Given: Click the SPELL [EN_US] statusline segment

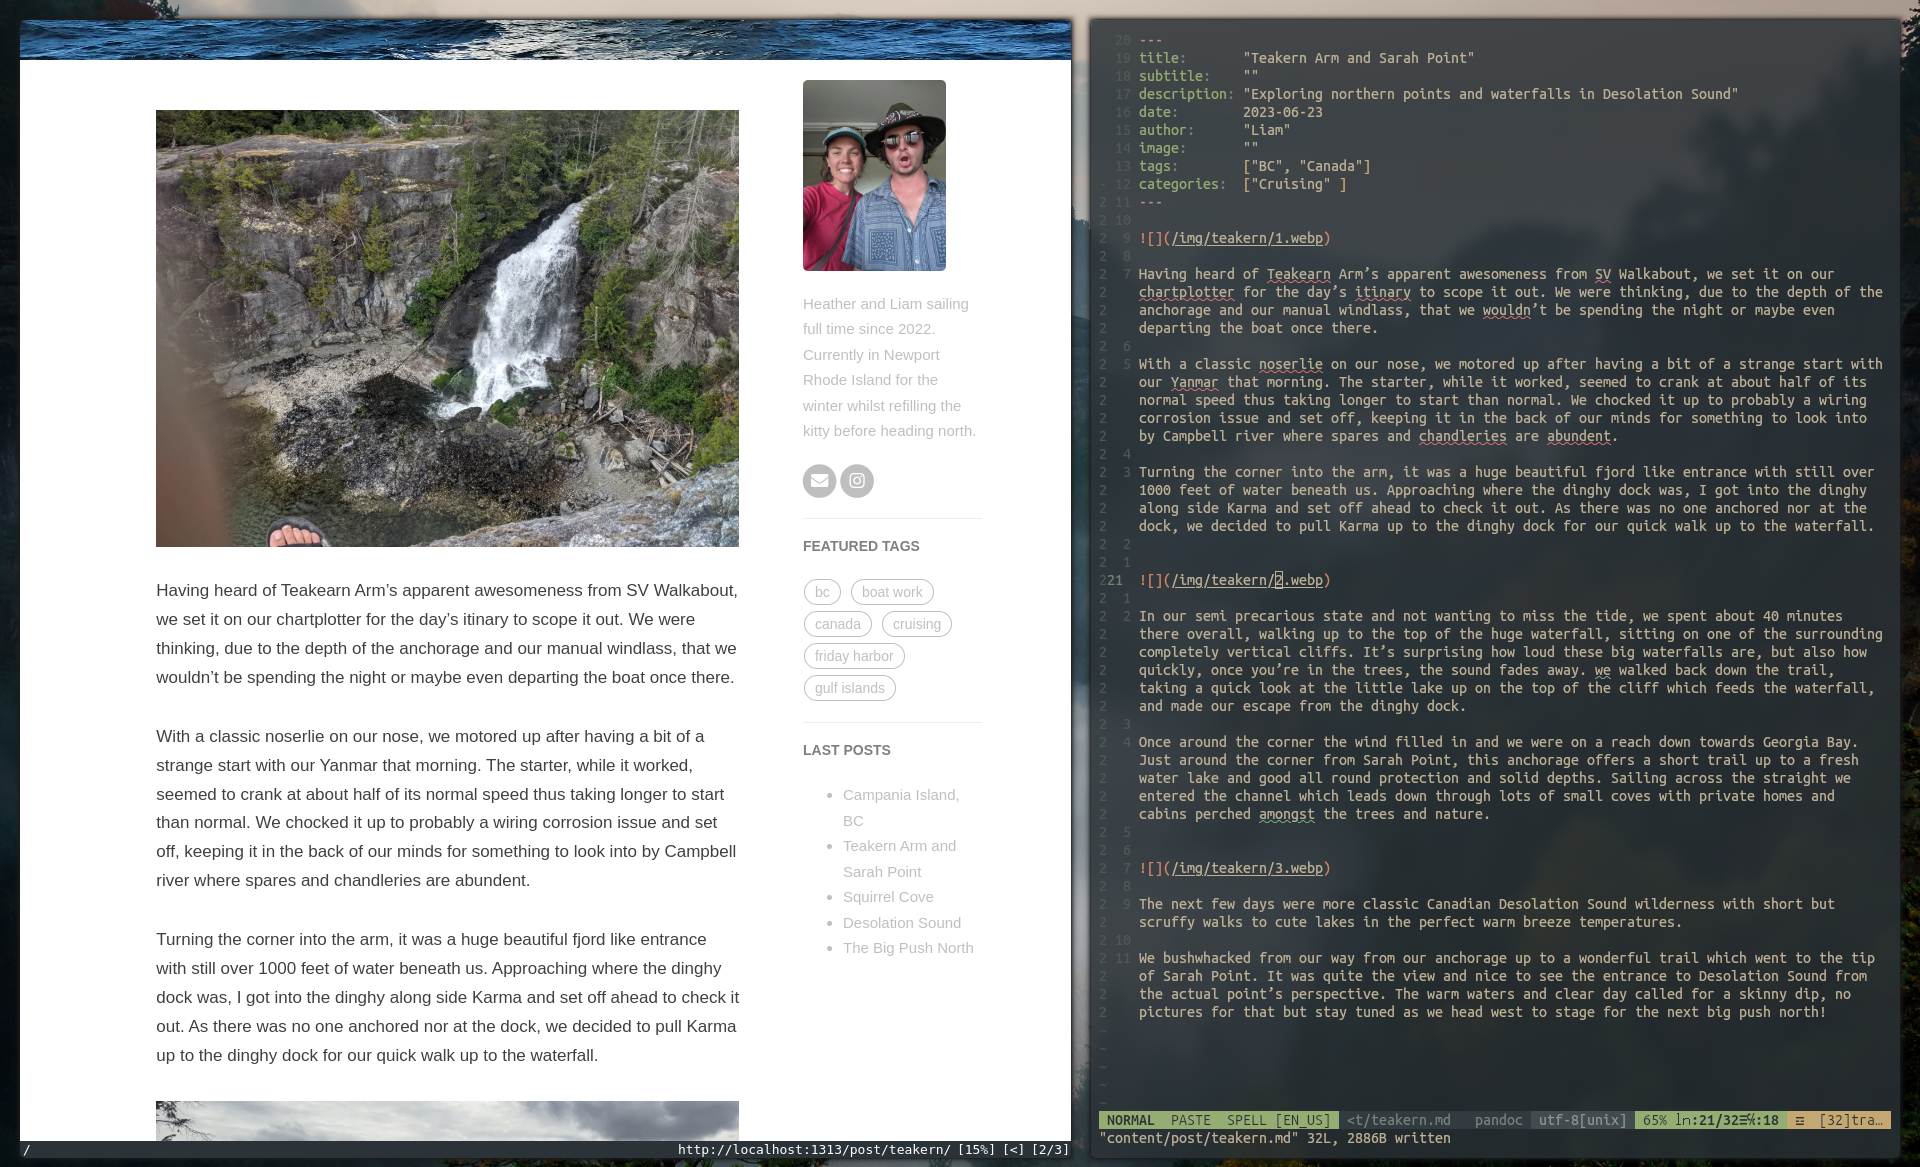Looking at the screenshot, I should click(x=1278, y=1120).
